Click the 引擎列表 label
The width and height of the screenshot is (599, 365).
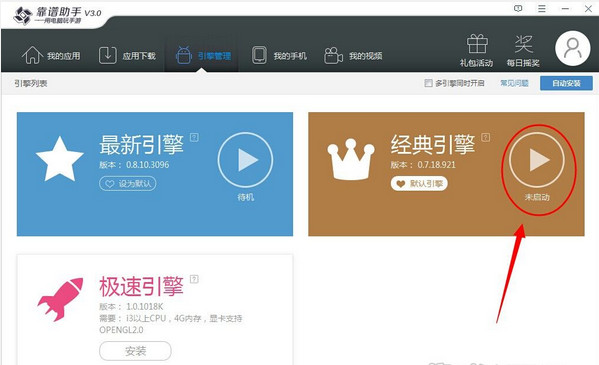31,83
